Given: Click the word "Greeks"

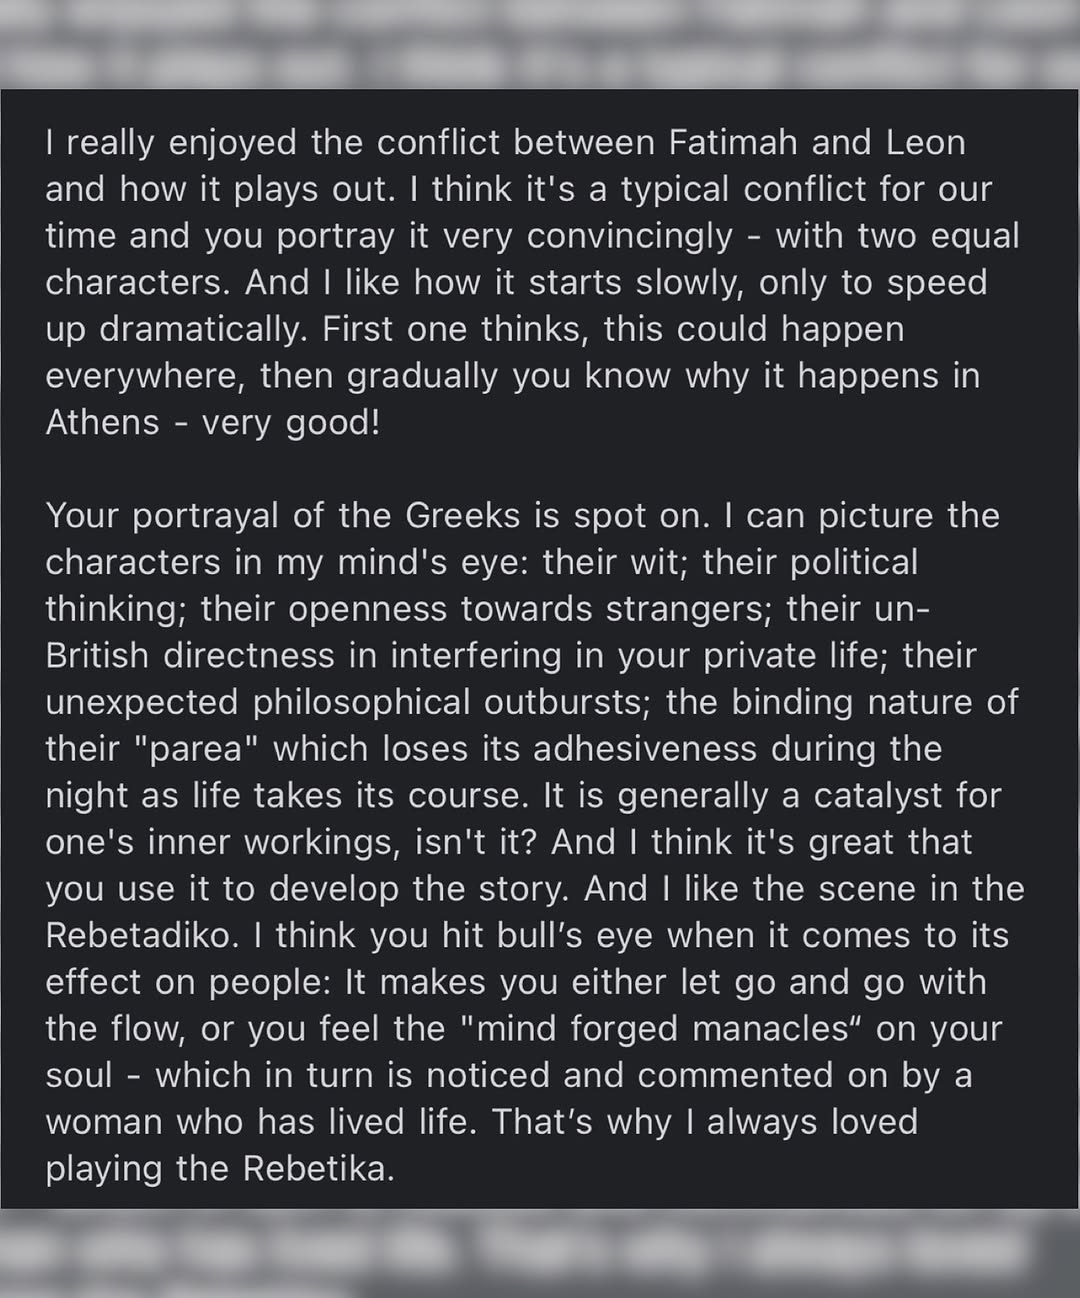Looking at the screenshot, I should point(463,515).
